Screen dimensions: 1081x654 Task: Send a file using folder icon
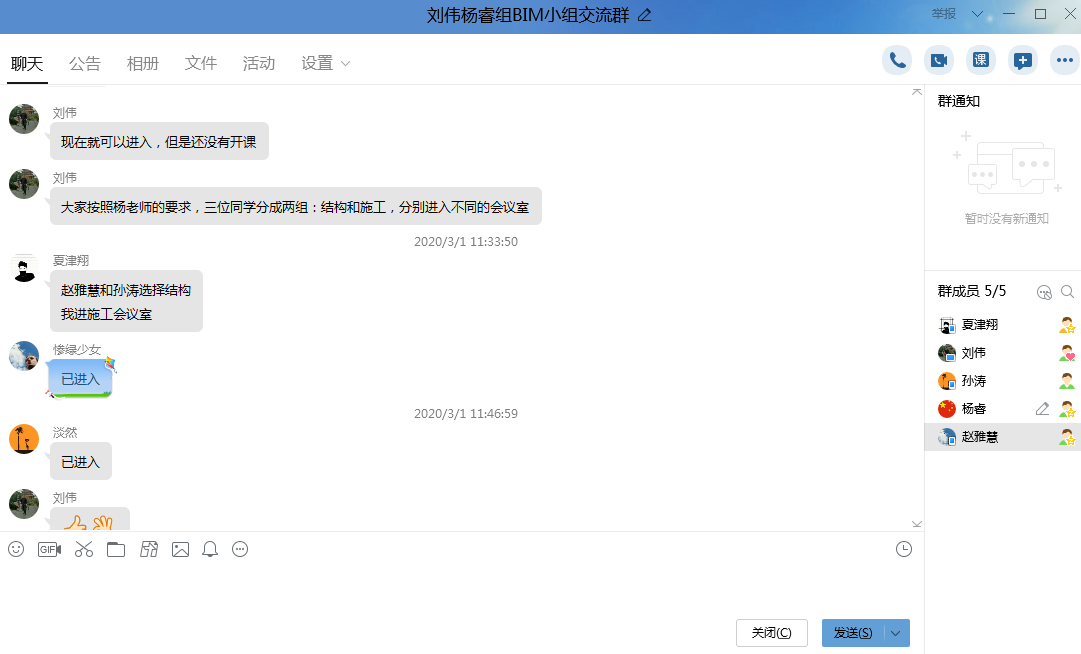116,549
